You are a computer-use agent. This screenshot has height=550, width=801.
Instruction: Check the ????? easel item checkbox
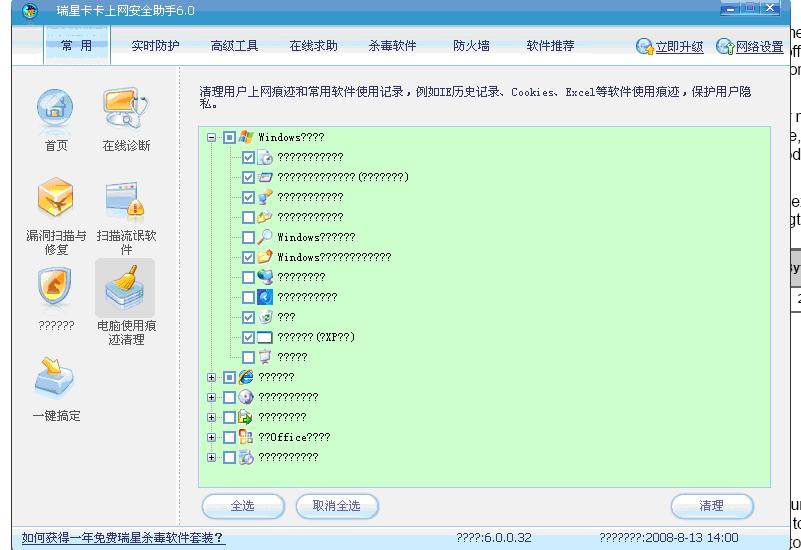248,357
